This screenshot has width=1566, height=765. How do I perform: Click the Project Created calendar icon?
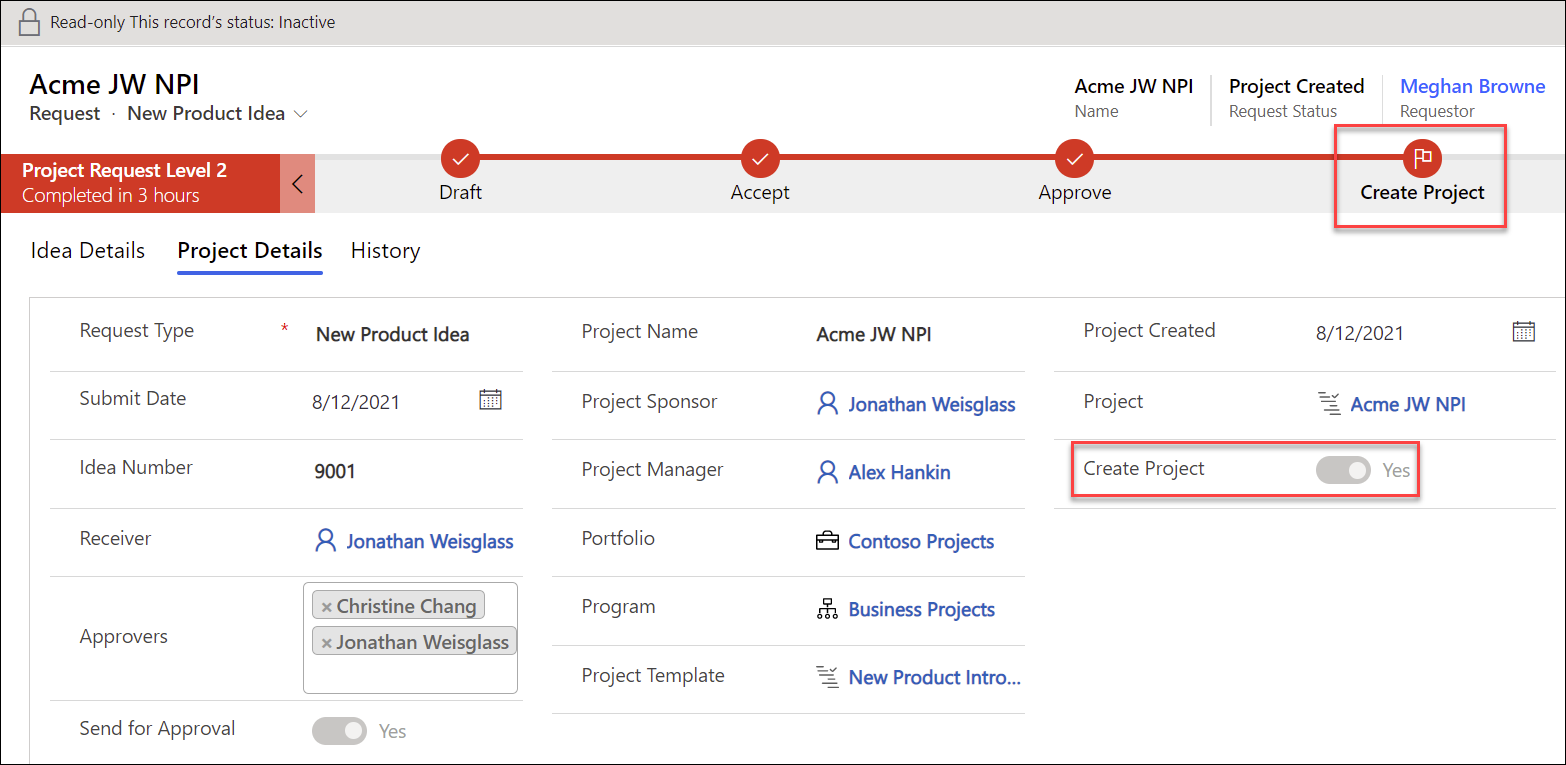[1523, 332]
